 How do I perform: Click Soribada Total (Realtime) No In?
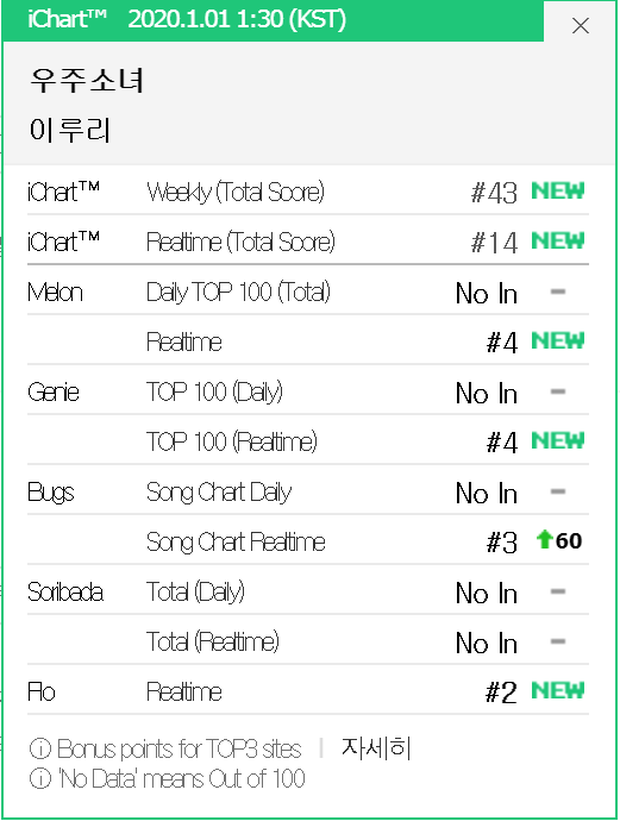coord(486,643)
